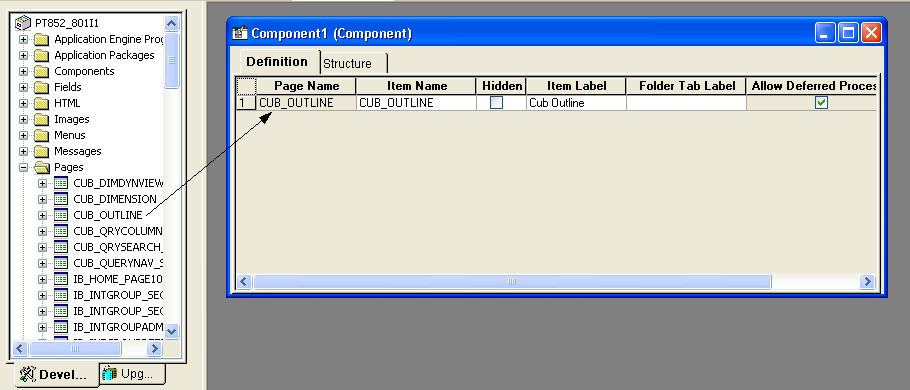Screen dimensions: 910x390
Task: Click the component grid horizontal scroll thumb
Action: coord(512,281)
